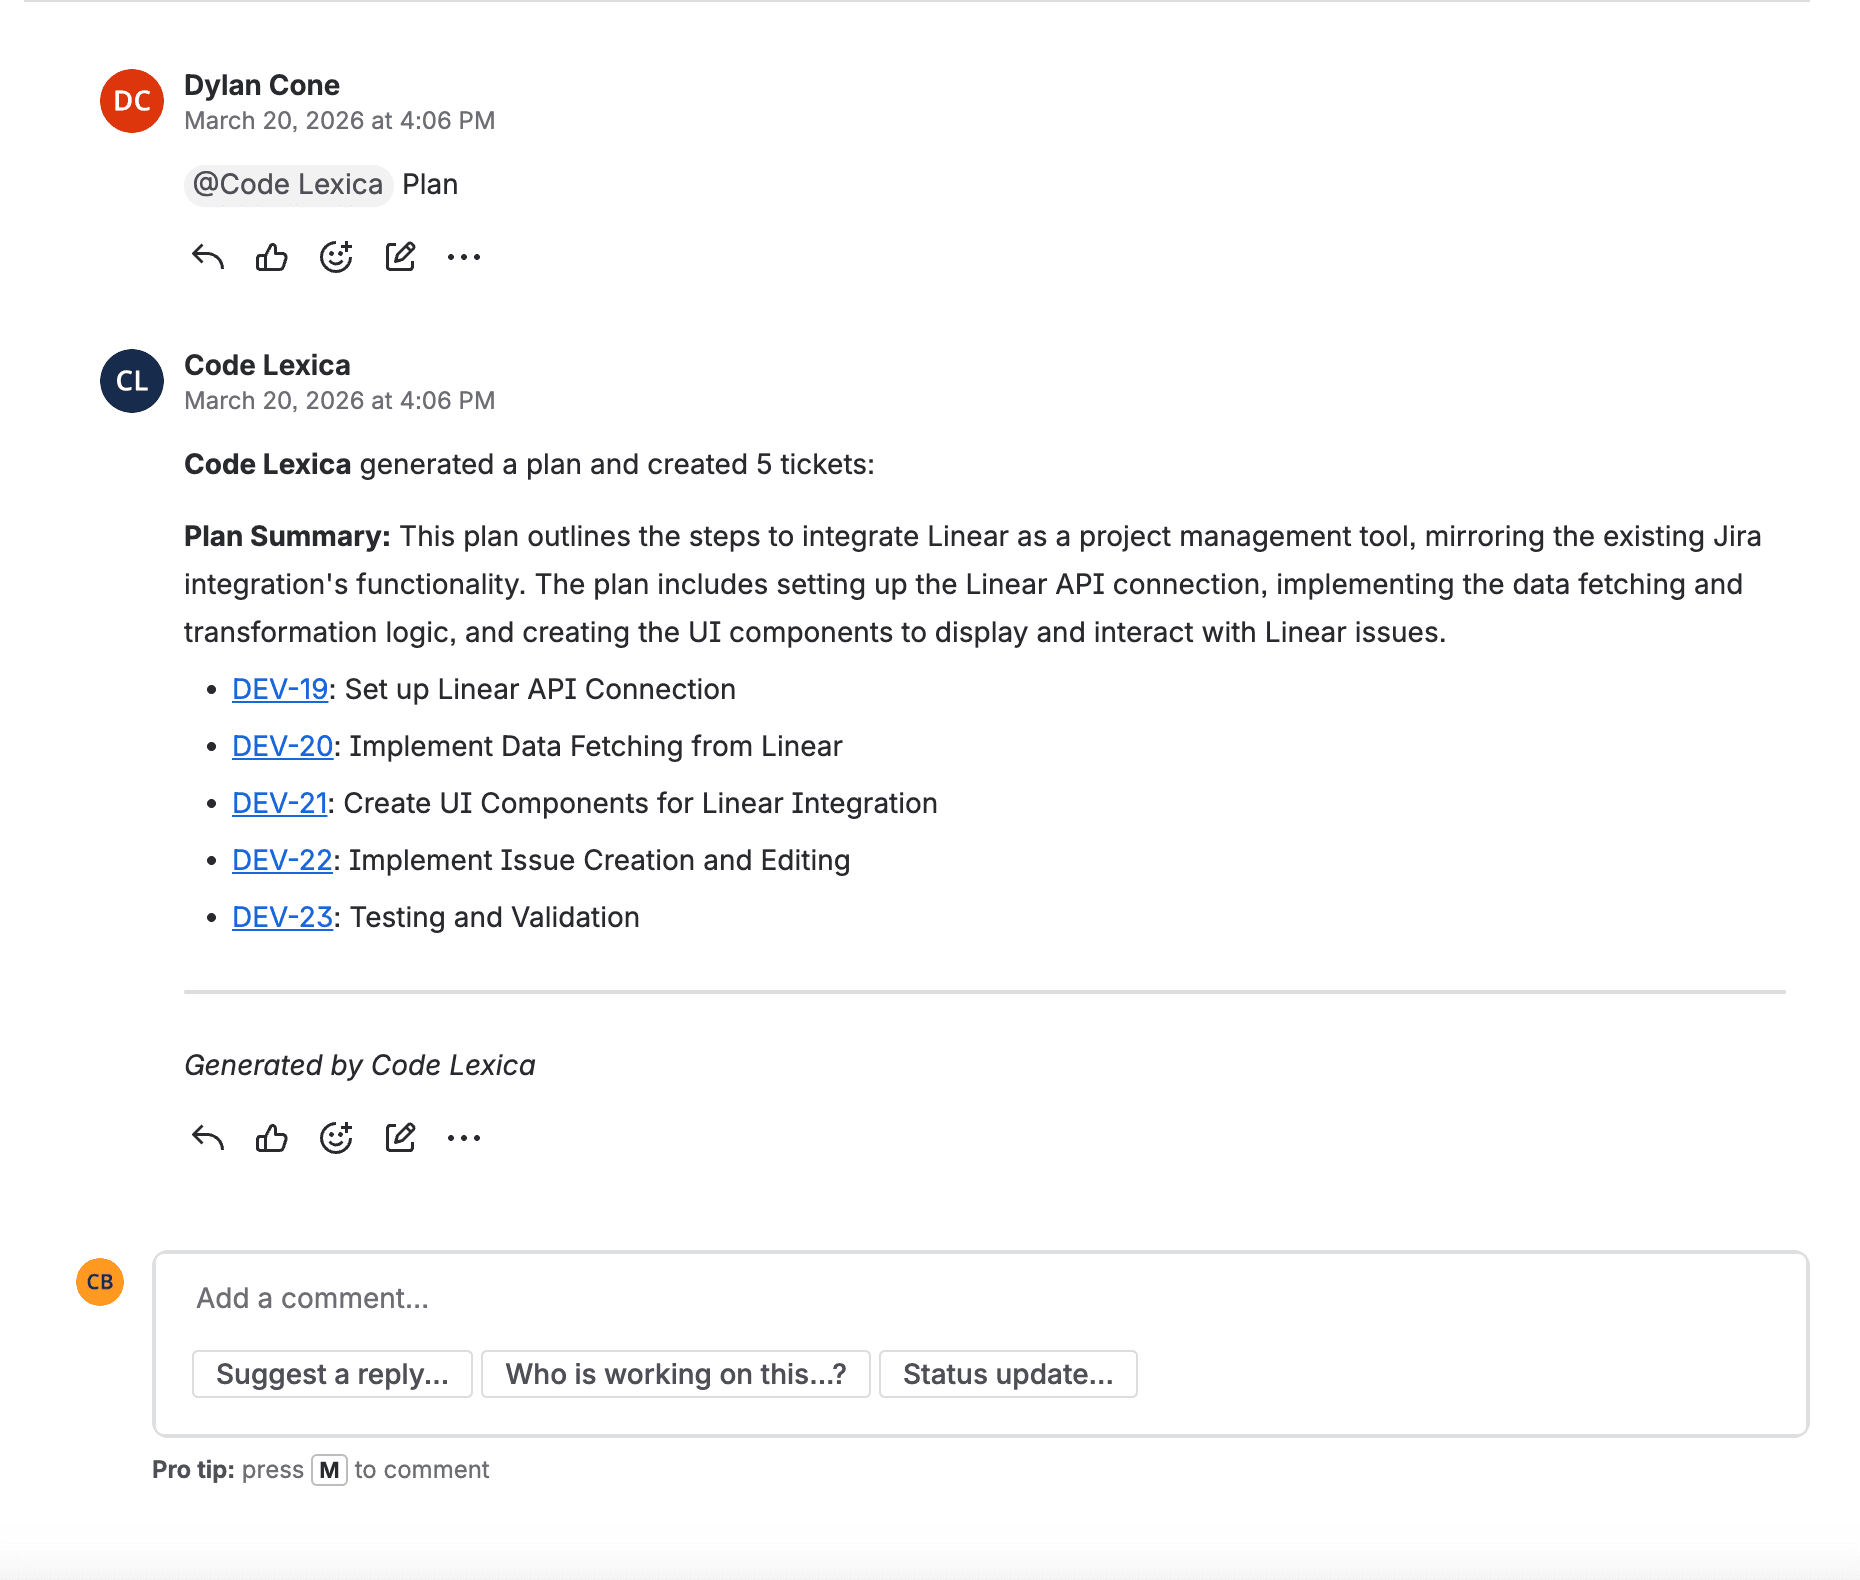Edit Code Lexica's plan comment
Screen dimensions: 1860x1580
point(400,1137)
